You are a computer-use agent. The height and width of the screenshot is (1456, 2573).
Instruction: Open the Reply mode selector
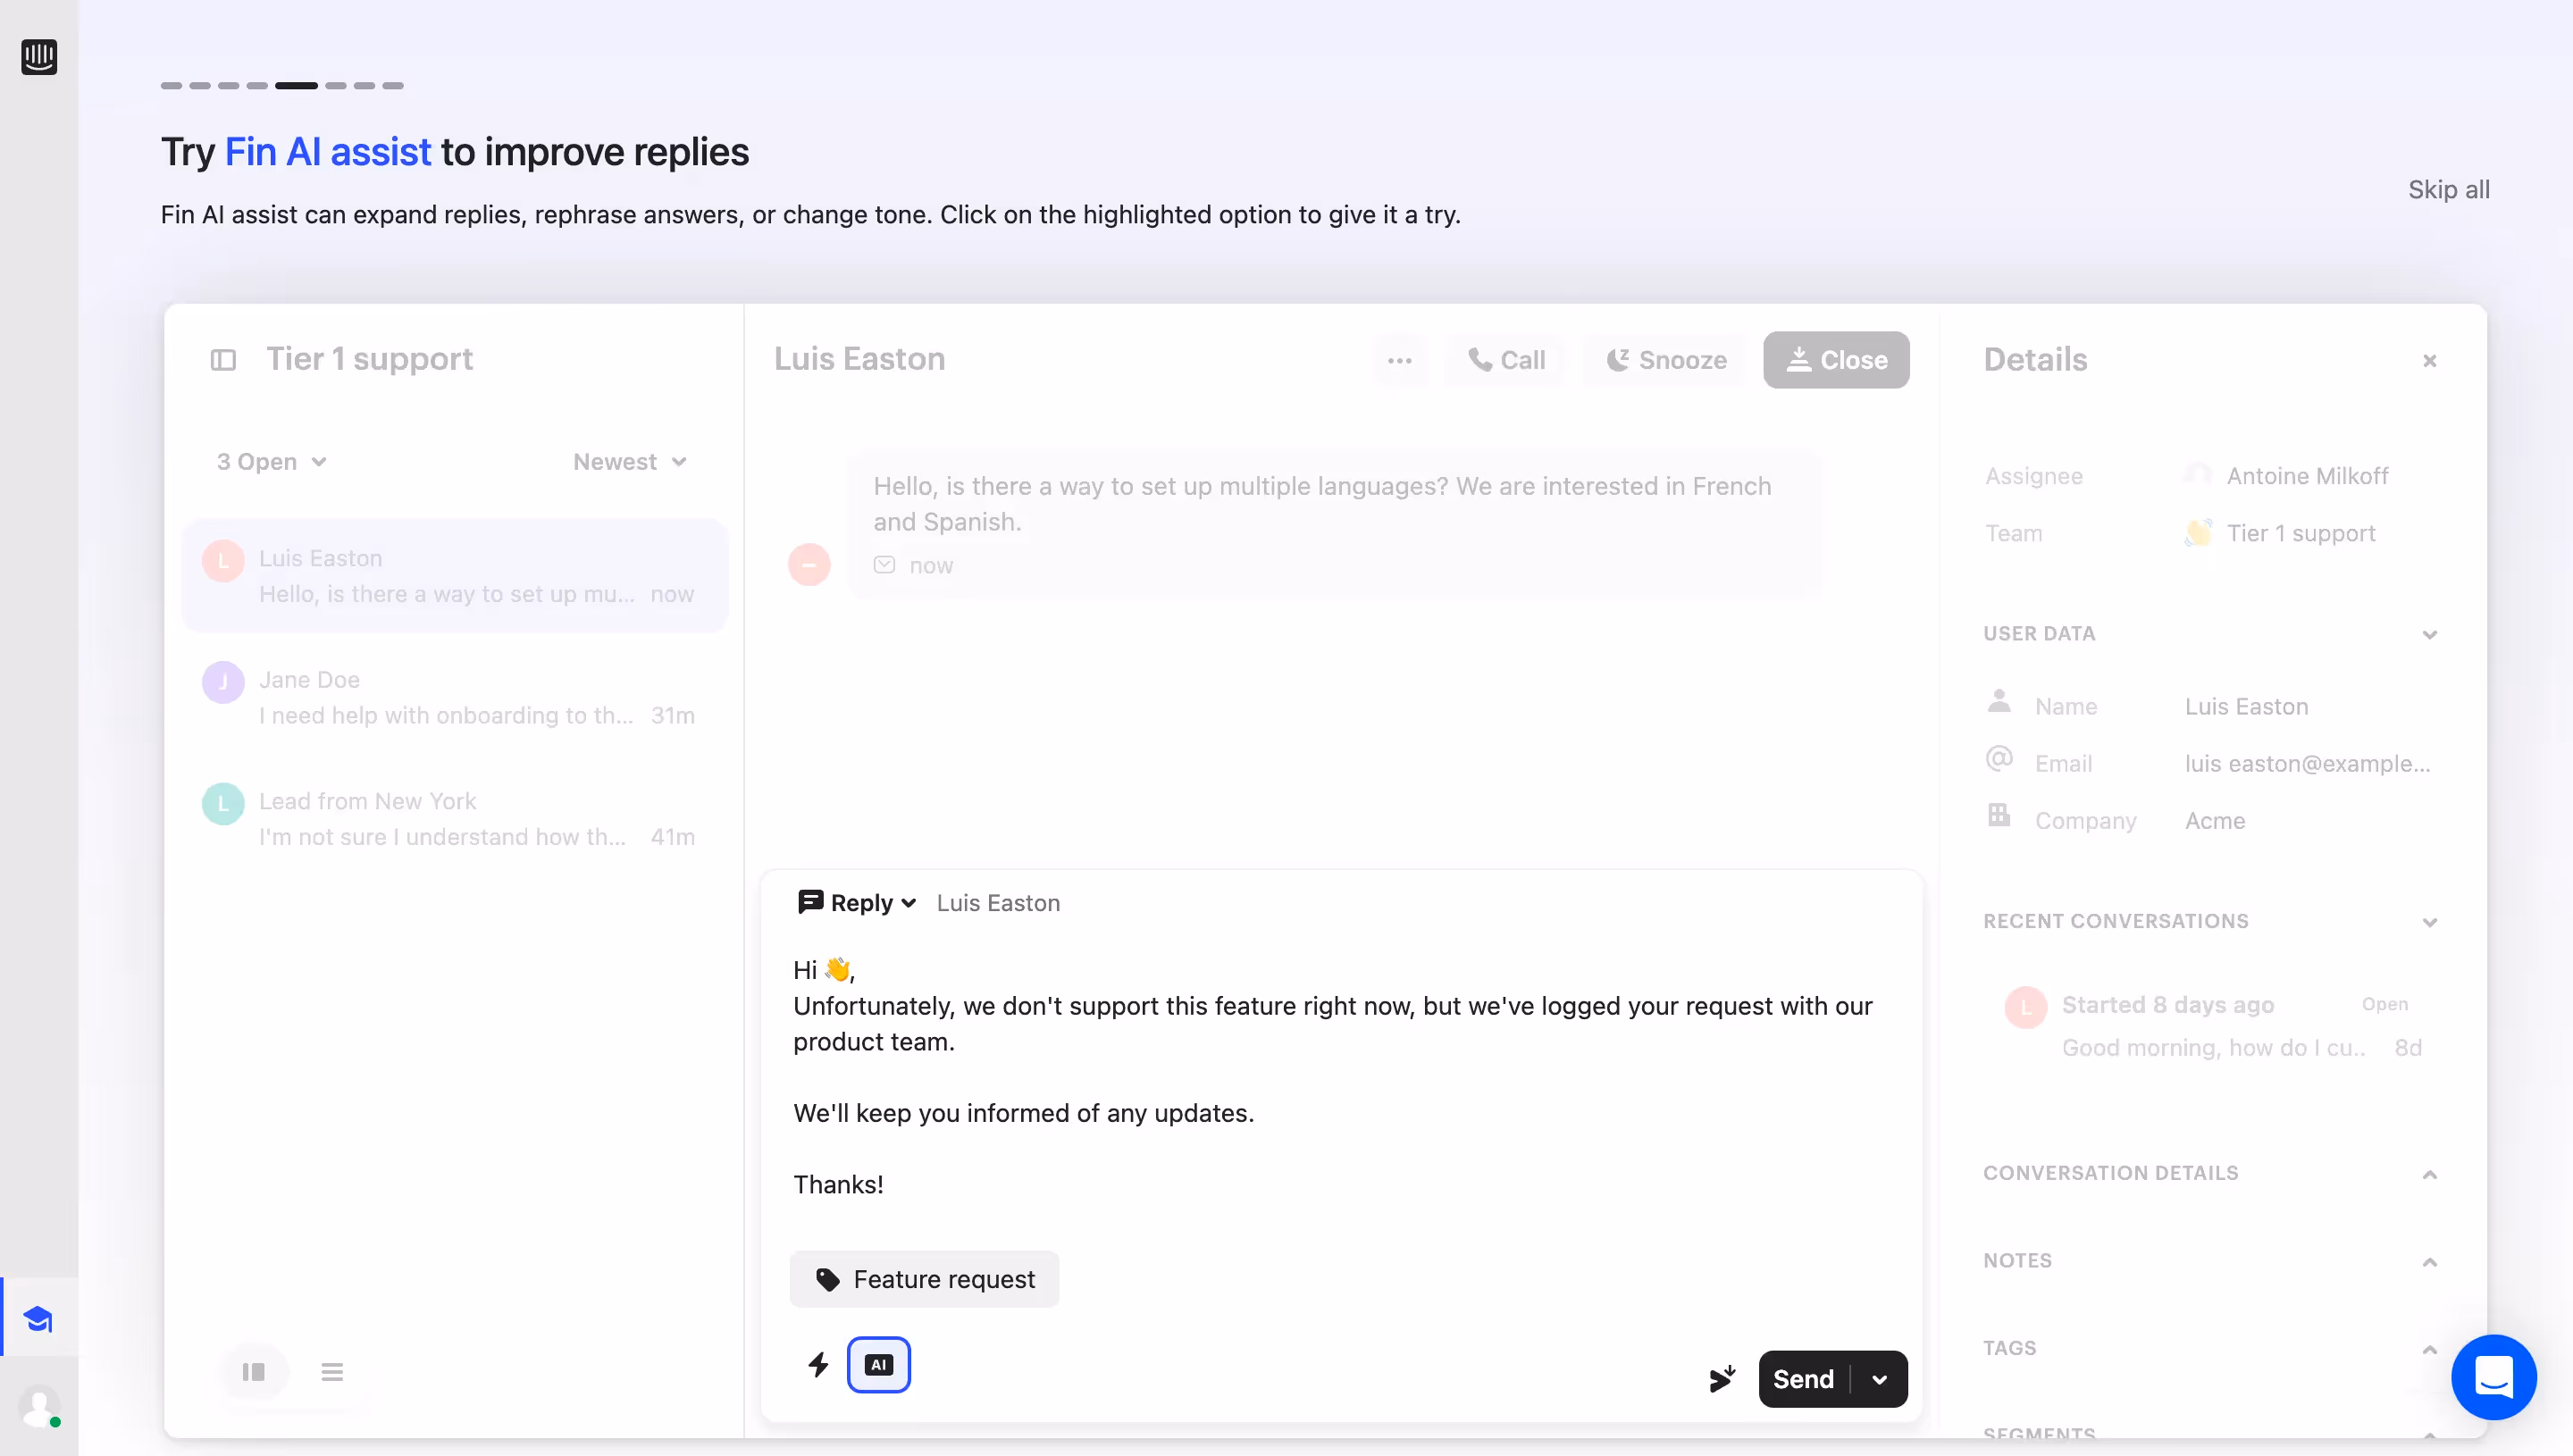856,902
